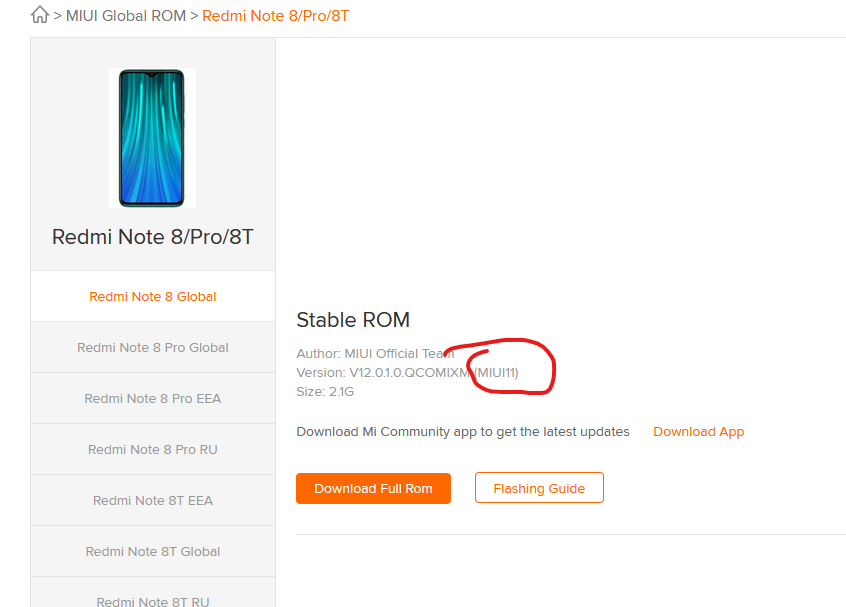Click the Redmi Note 8/Pro/8T sidebar title
The image size is (846, 607).
[152, 237]
